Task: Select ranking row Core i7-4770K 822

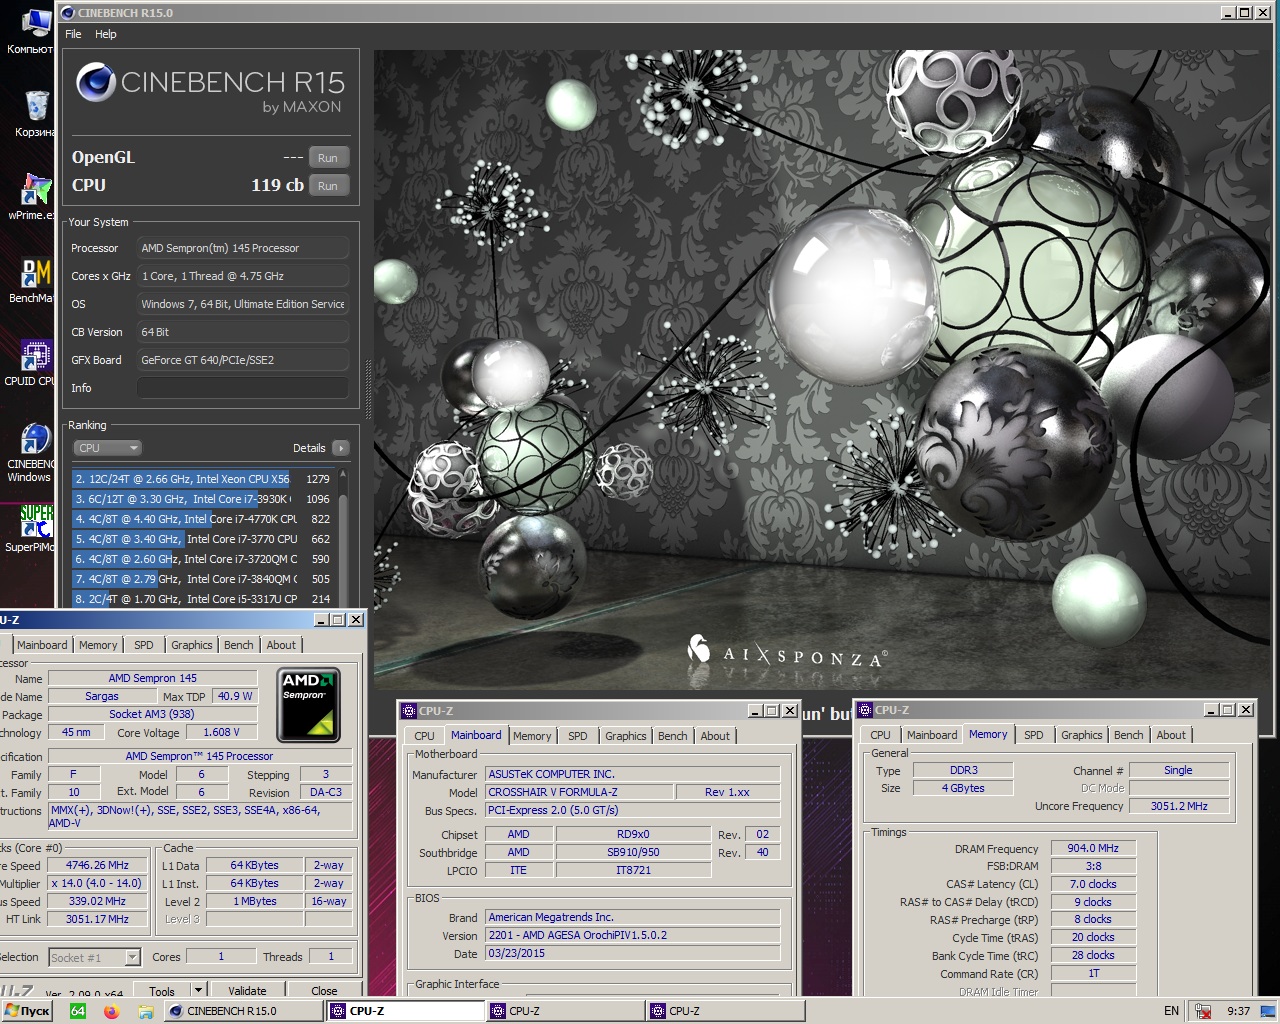Action: point(202,519)
